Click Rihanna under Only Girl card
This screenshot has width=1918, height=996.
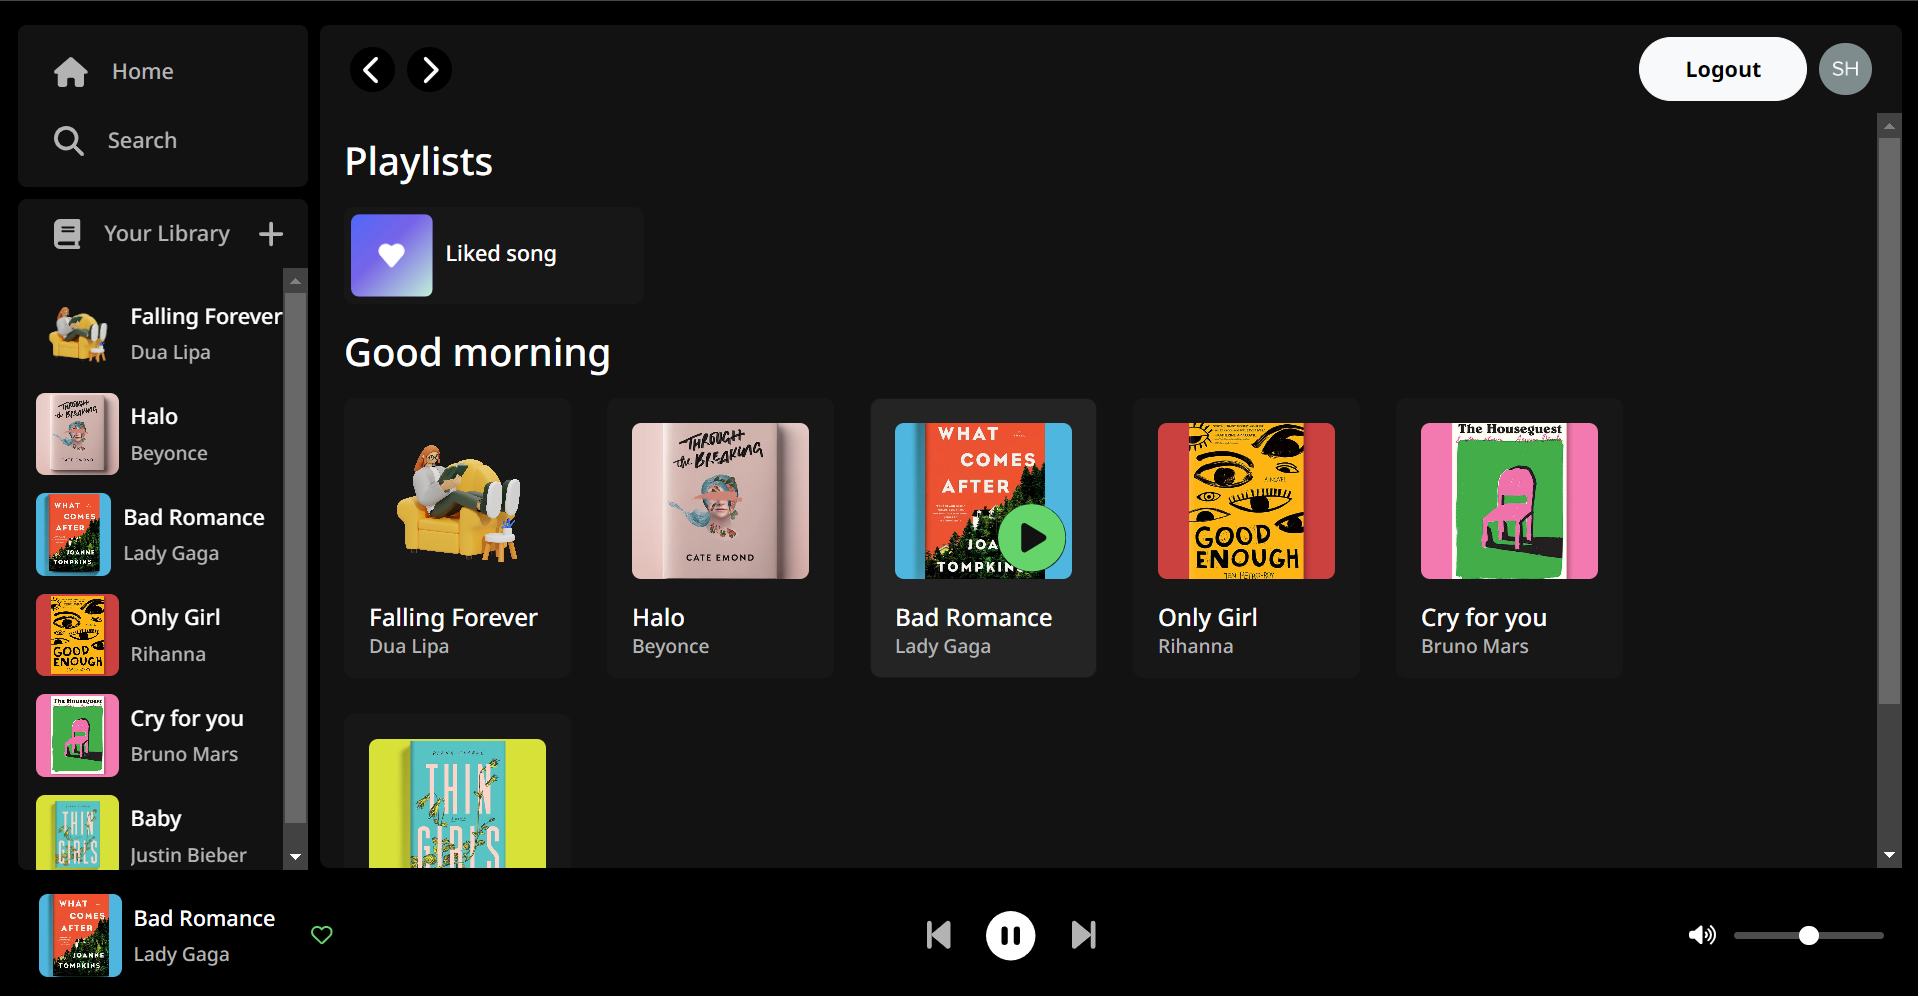point(1196,646)
